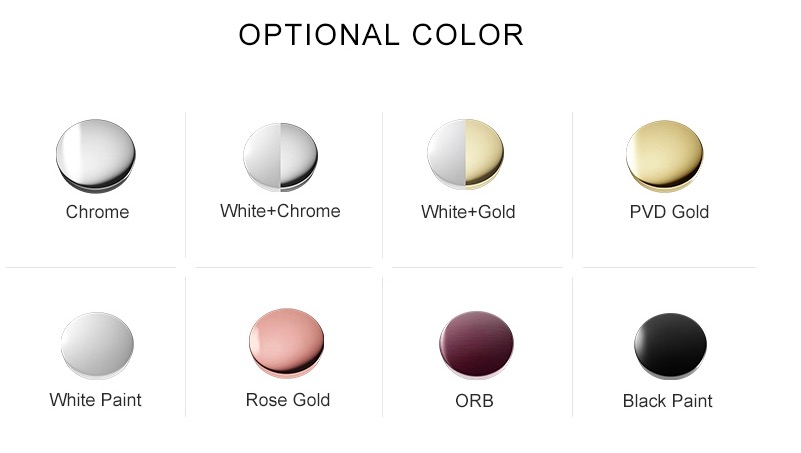
Task: Pick the White+Gold finish swatch
Action: coord(465,154)
